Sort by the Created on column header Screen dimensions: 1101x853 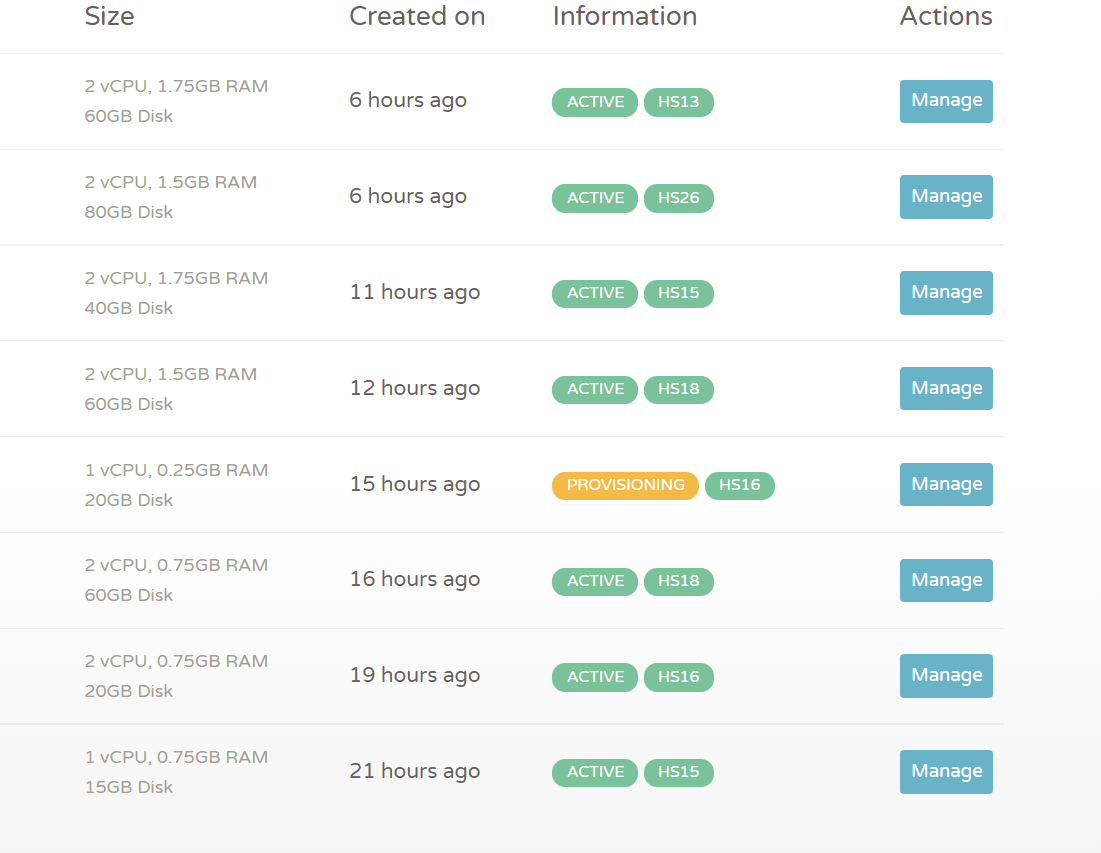click(417, 17)
